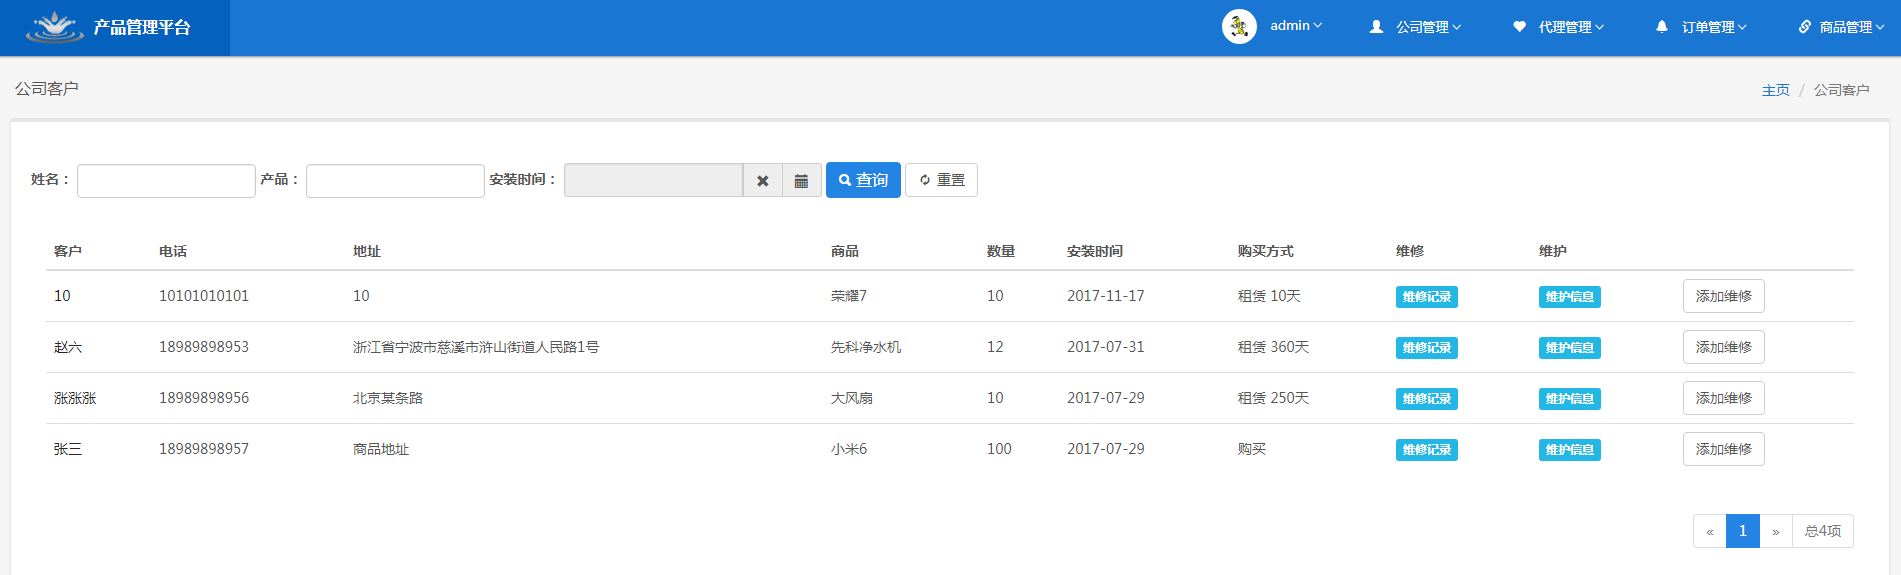Clear the install date with X icon
1901x575 pixels.
762,181
